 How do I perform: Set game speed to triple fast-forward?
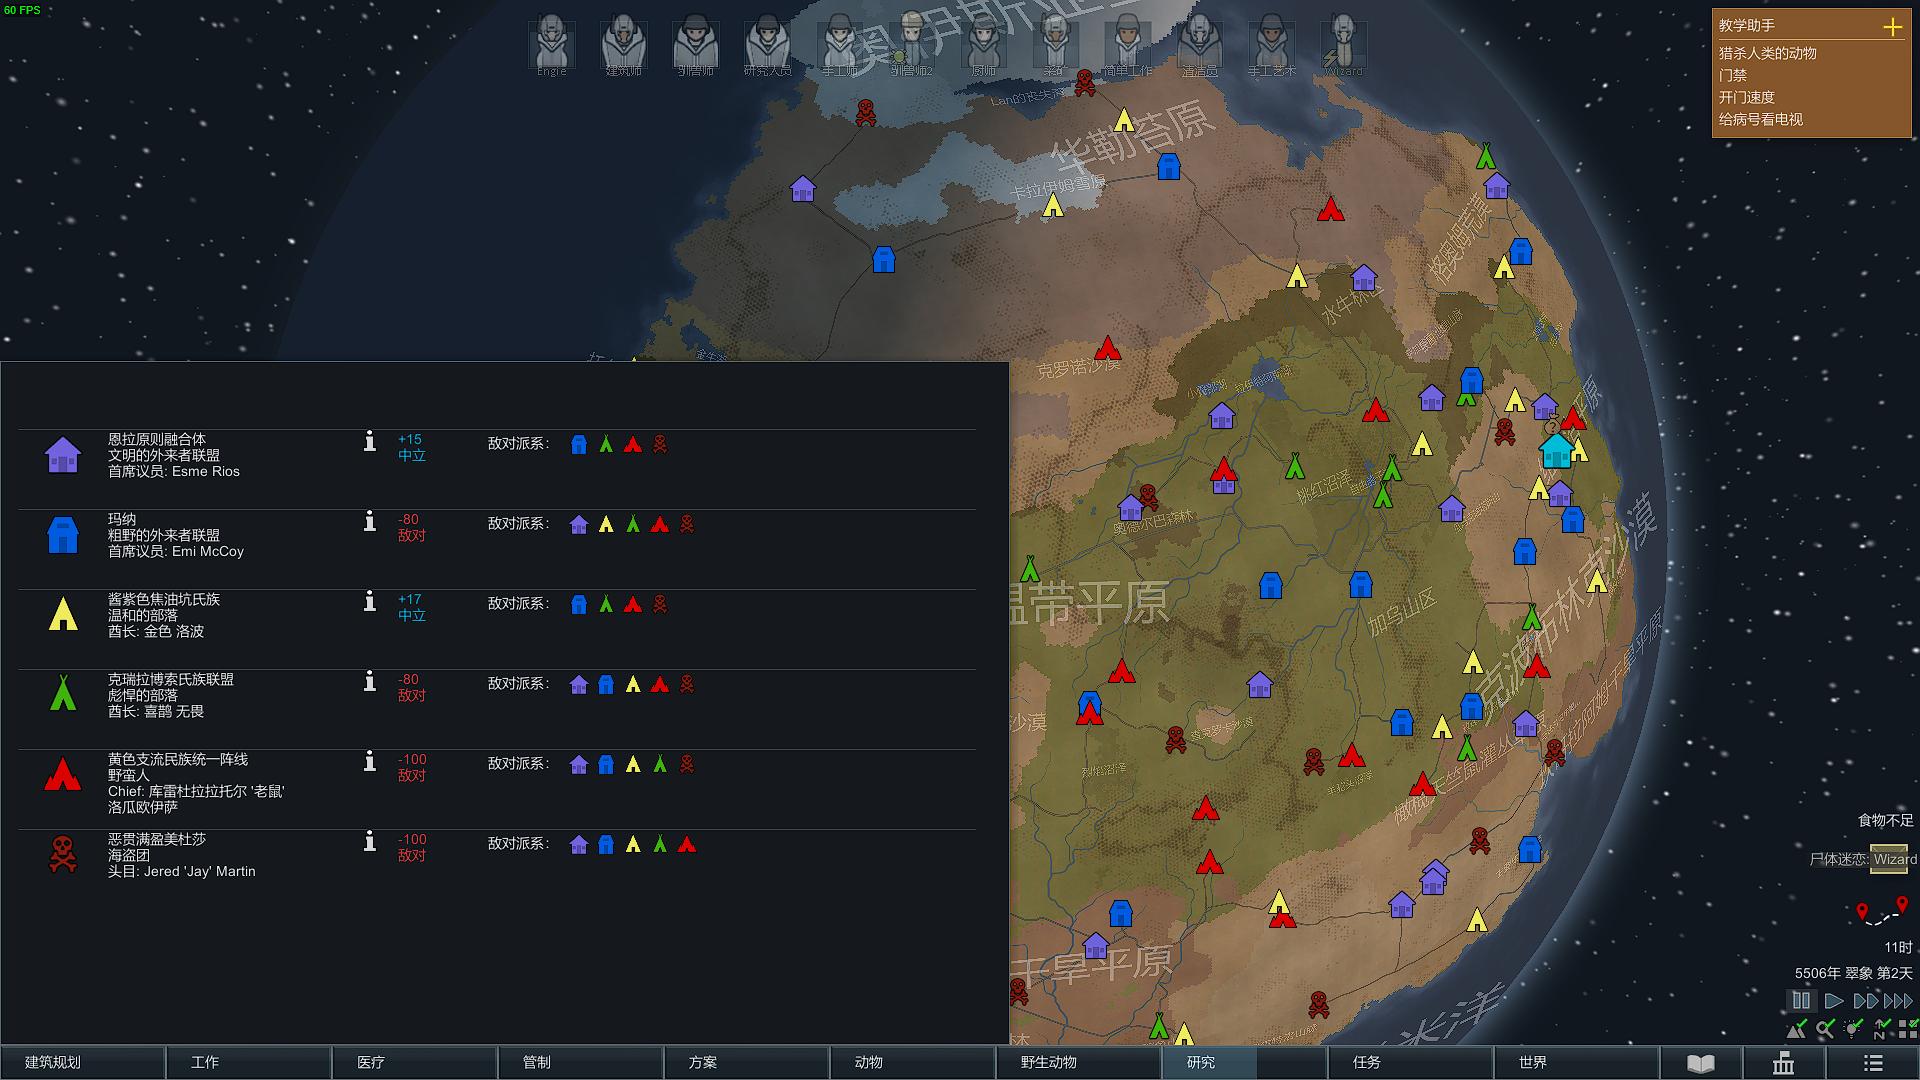(1898, 1000)
